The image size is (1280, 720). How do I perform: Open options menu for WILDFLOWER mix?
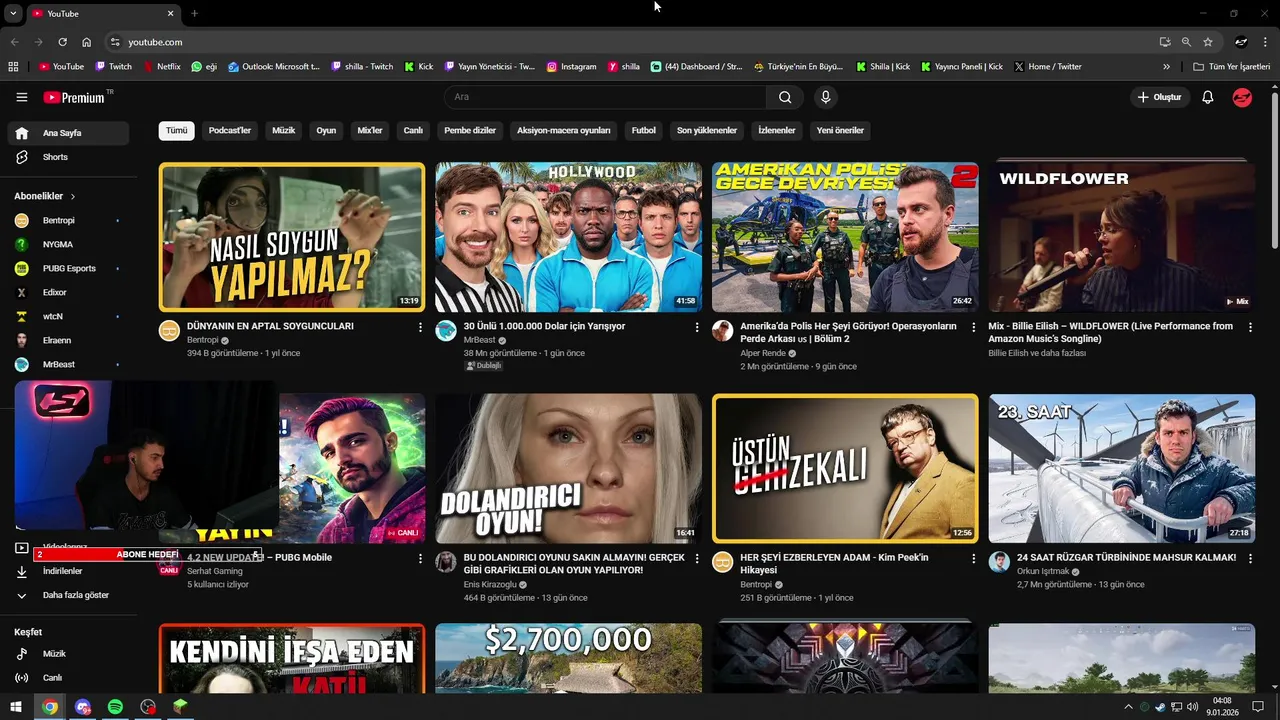[x=1250, y=327]
